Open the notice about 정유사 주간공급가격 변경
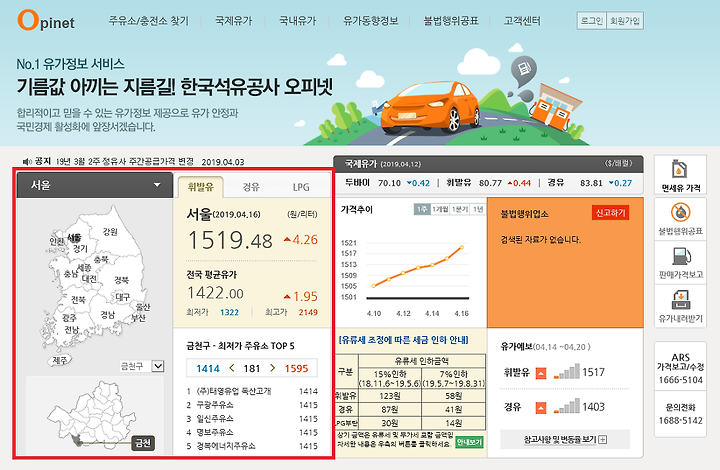 (125, 162)
